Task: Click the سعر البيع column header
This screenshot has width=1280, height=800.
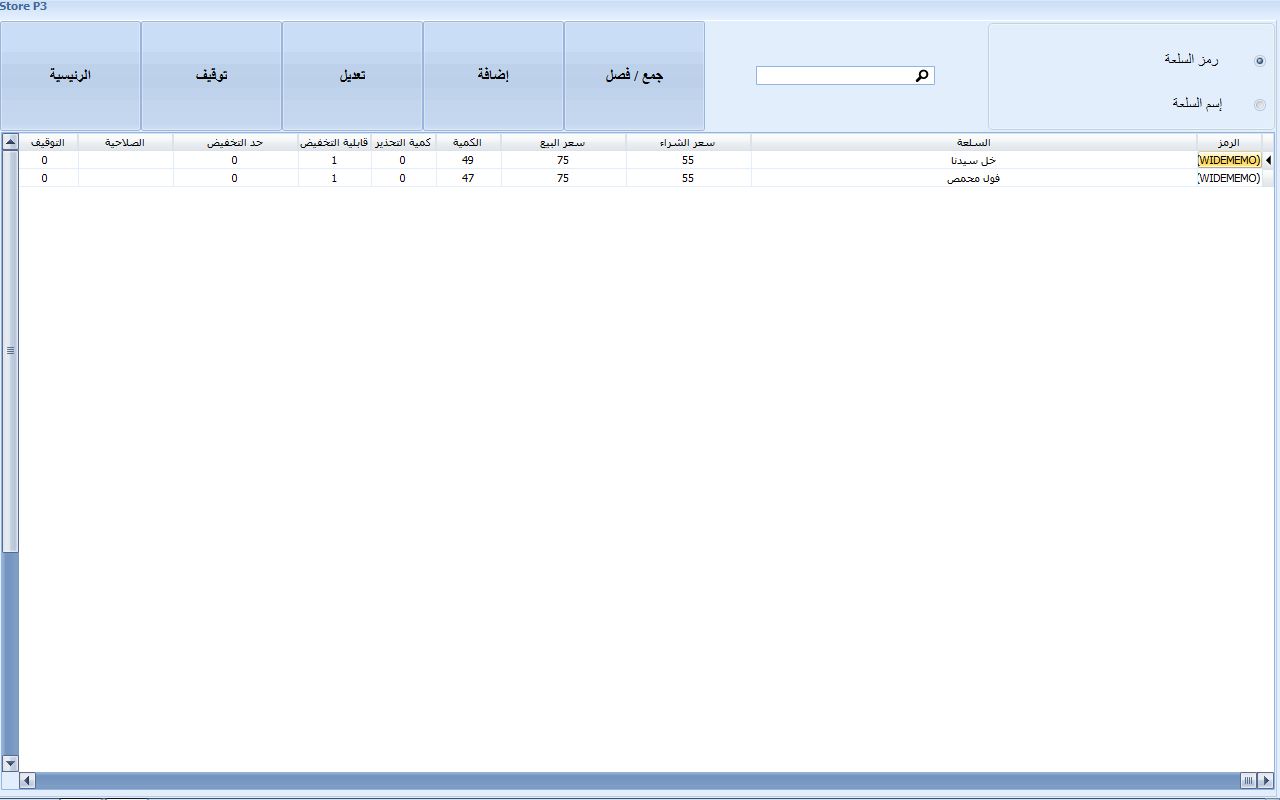Action: pyautogui.click(x=563, y=143)
